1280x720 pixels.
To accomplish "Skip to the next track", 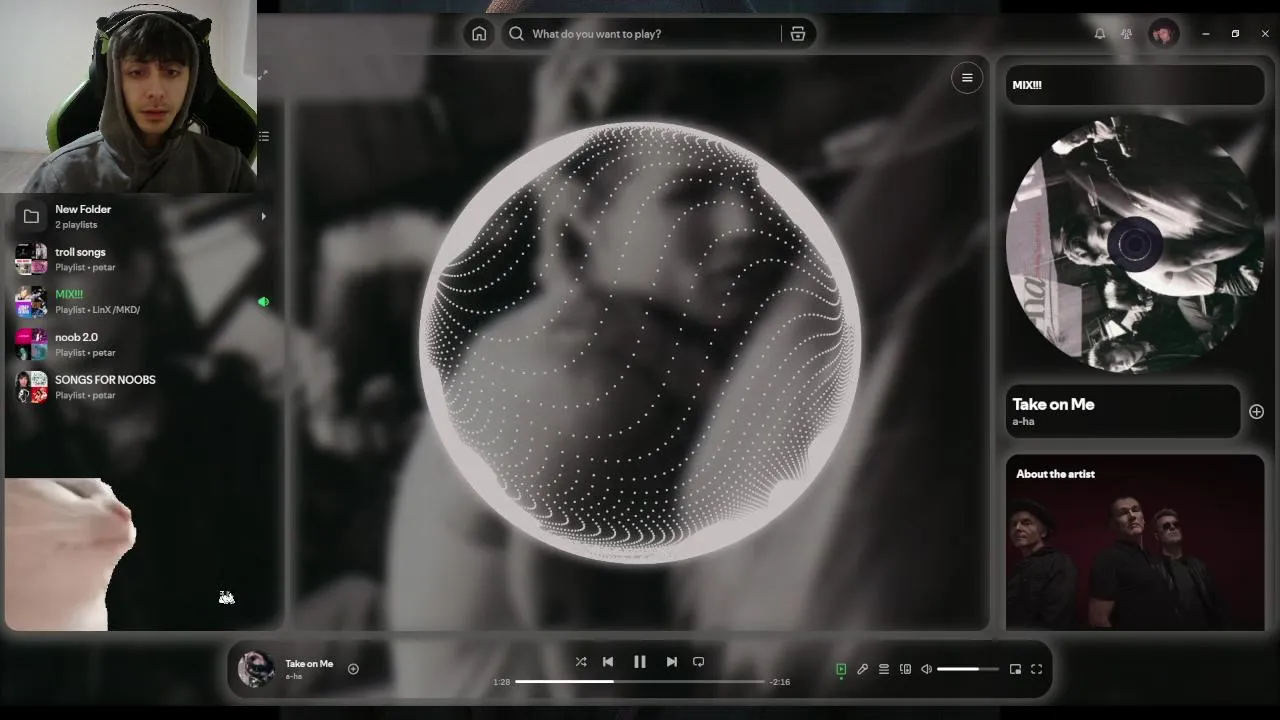I will (672, 662).
